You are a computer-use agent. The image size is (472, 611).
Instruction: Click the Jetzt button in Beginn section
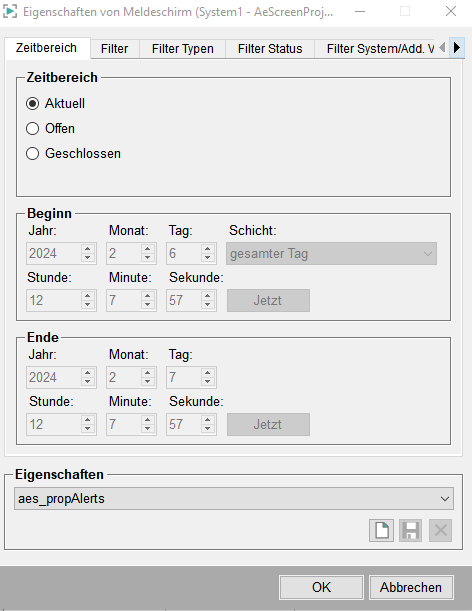[269, 300]
